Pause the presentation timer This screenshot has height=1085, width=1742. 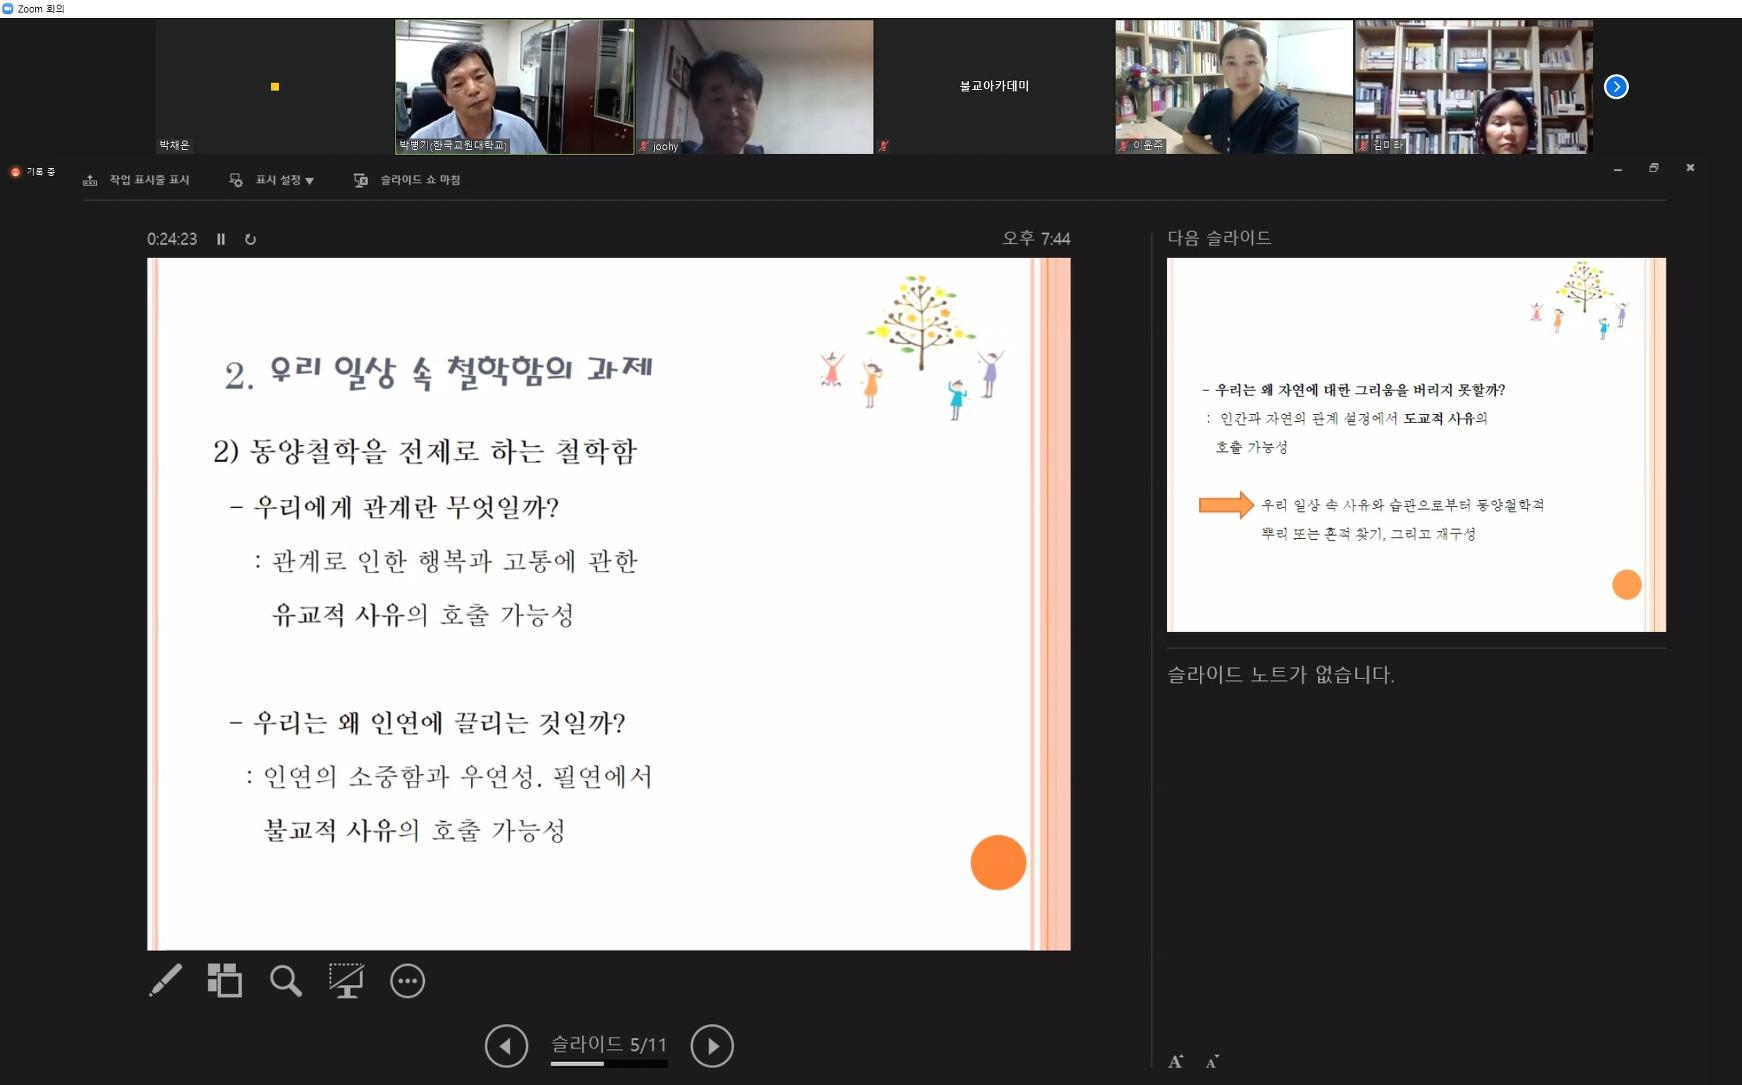click(221, 239)
